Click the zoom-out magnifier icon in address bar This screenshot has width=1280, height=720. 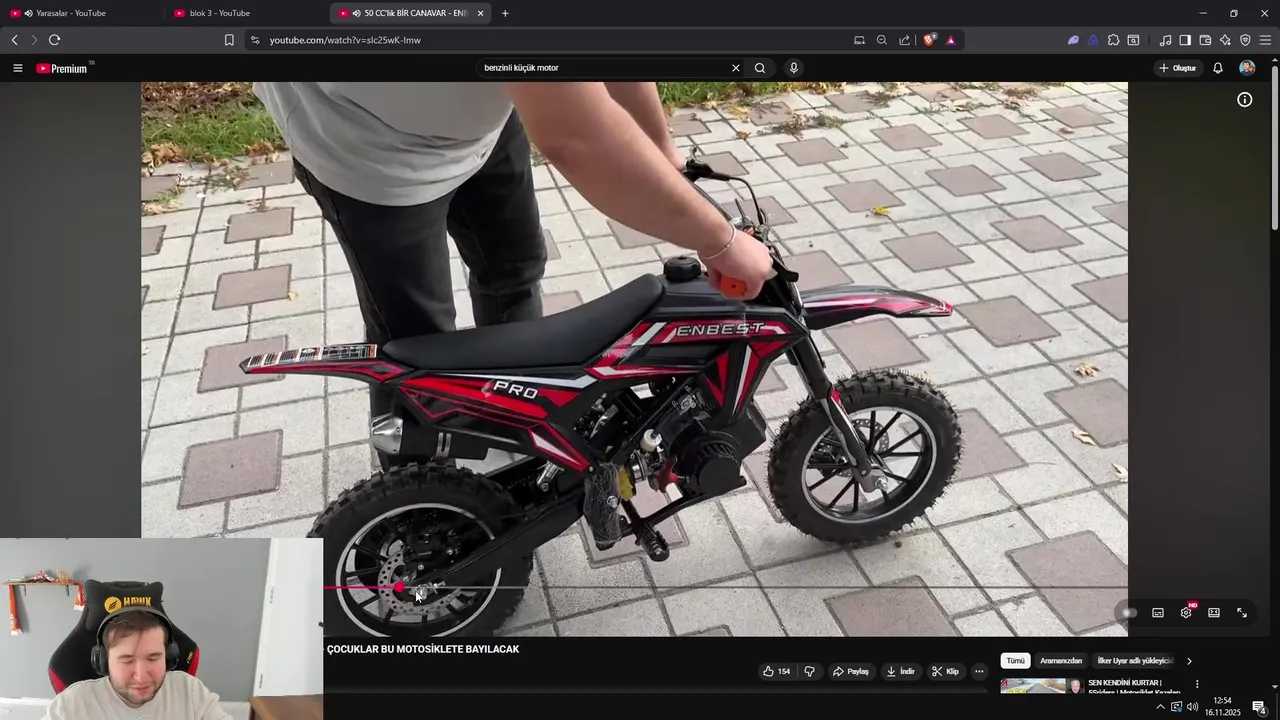882,40
